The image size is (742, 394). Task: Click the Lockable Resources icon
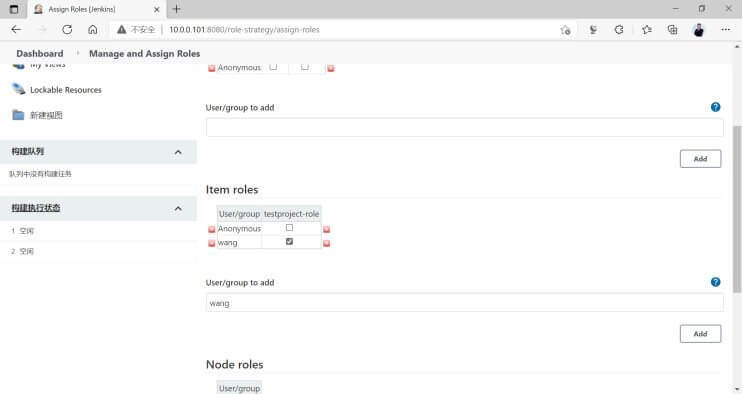click(18, 89)
